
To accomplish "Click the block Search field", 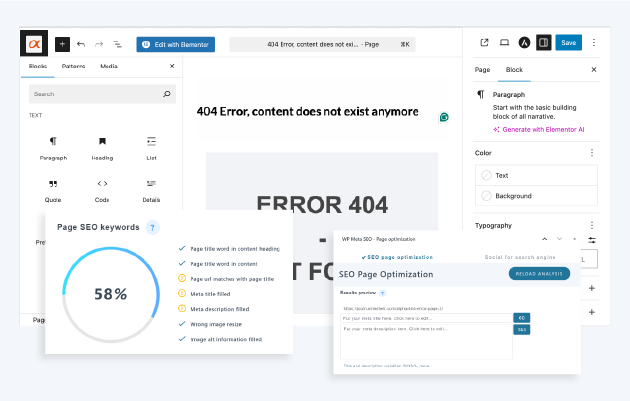I will [x=95, y=94].
